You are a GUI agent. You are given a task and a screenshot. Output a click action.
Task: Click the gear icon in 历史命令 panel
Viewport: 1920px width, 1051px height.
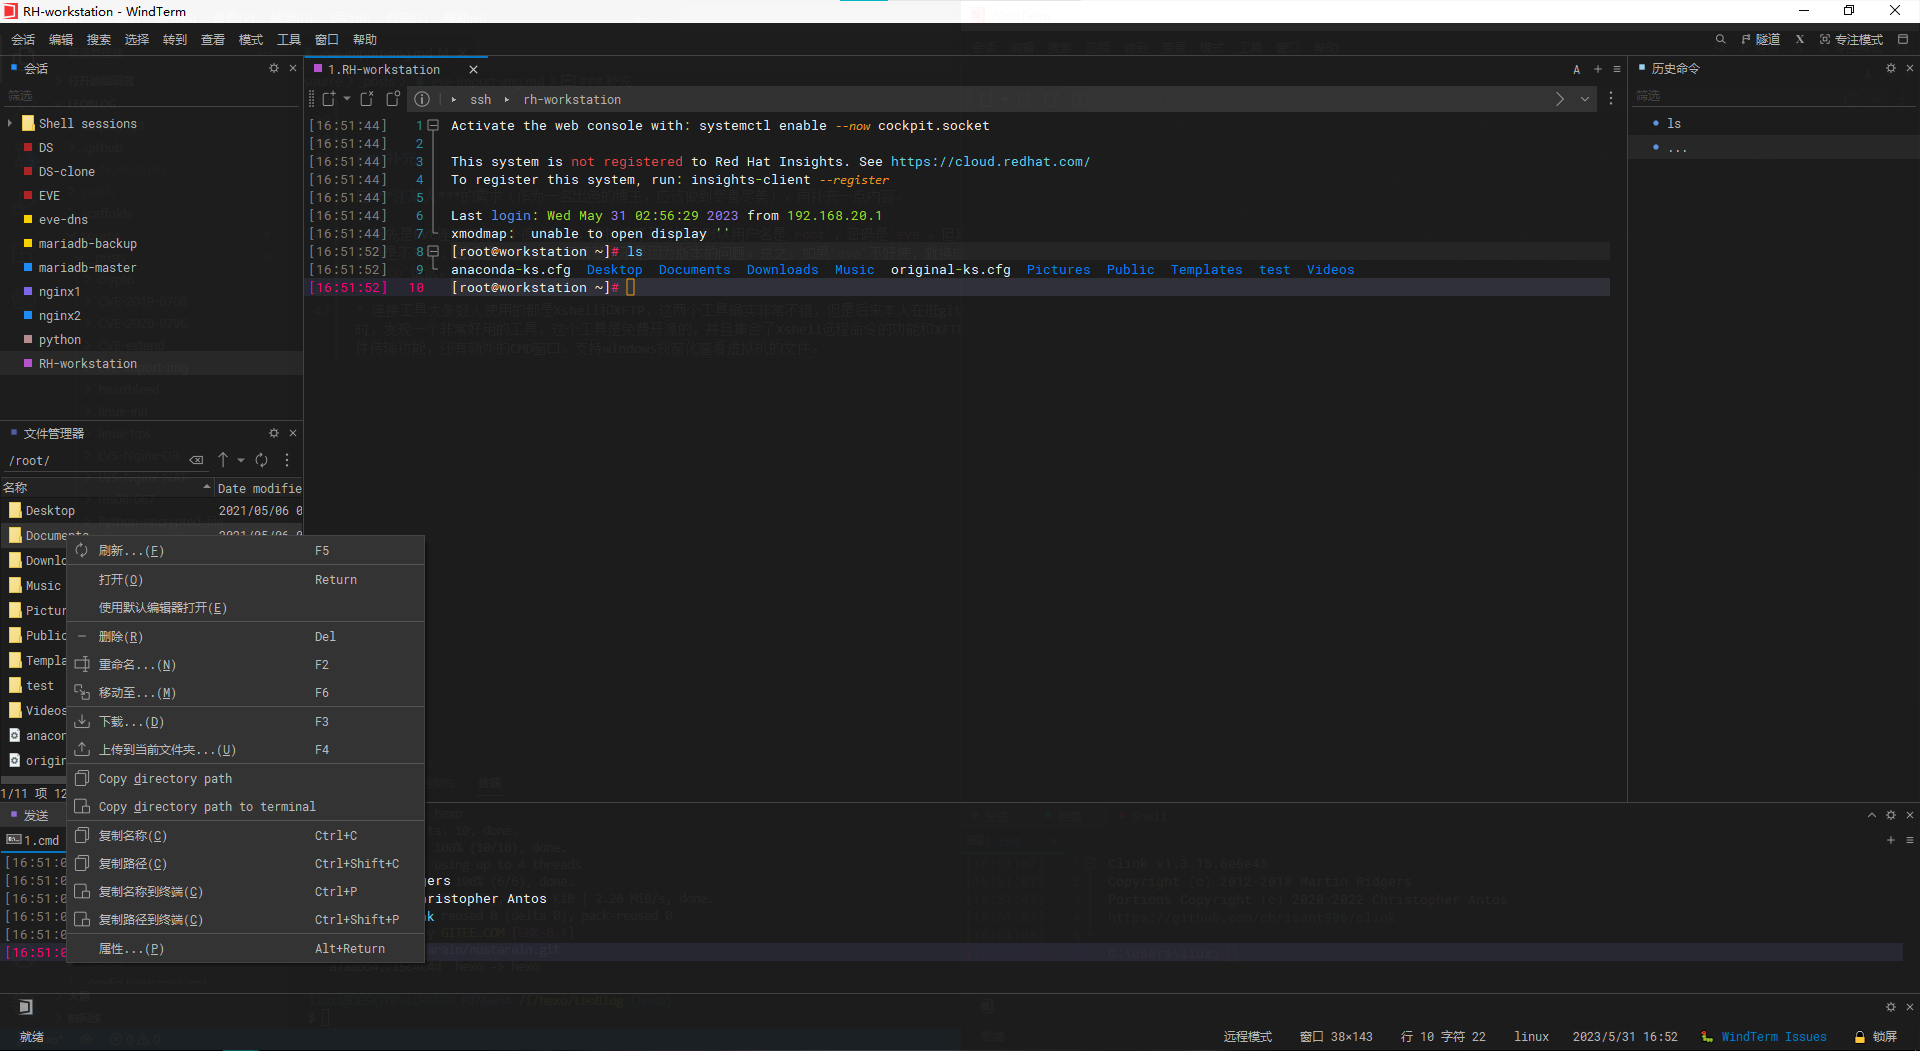click(x=1891, y=68)
